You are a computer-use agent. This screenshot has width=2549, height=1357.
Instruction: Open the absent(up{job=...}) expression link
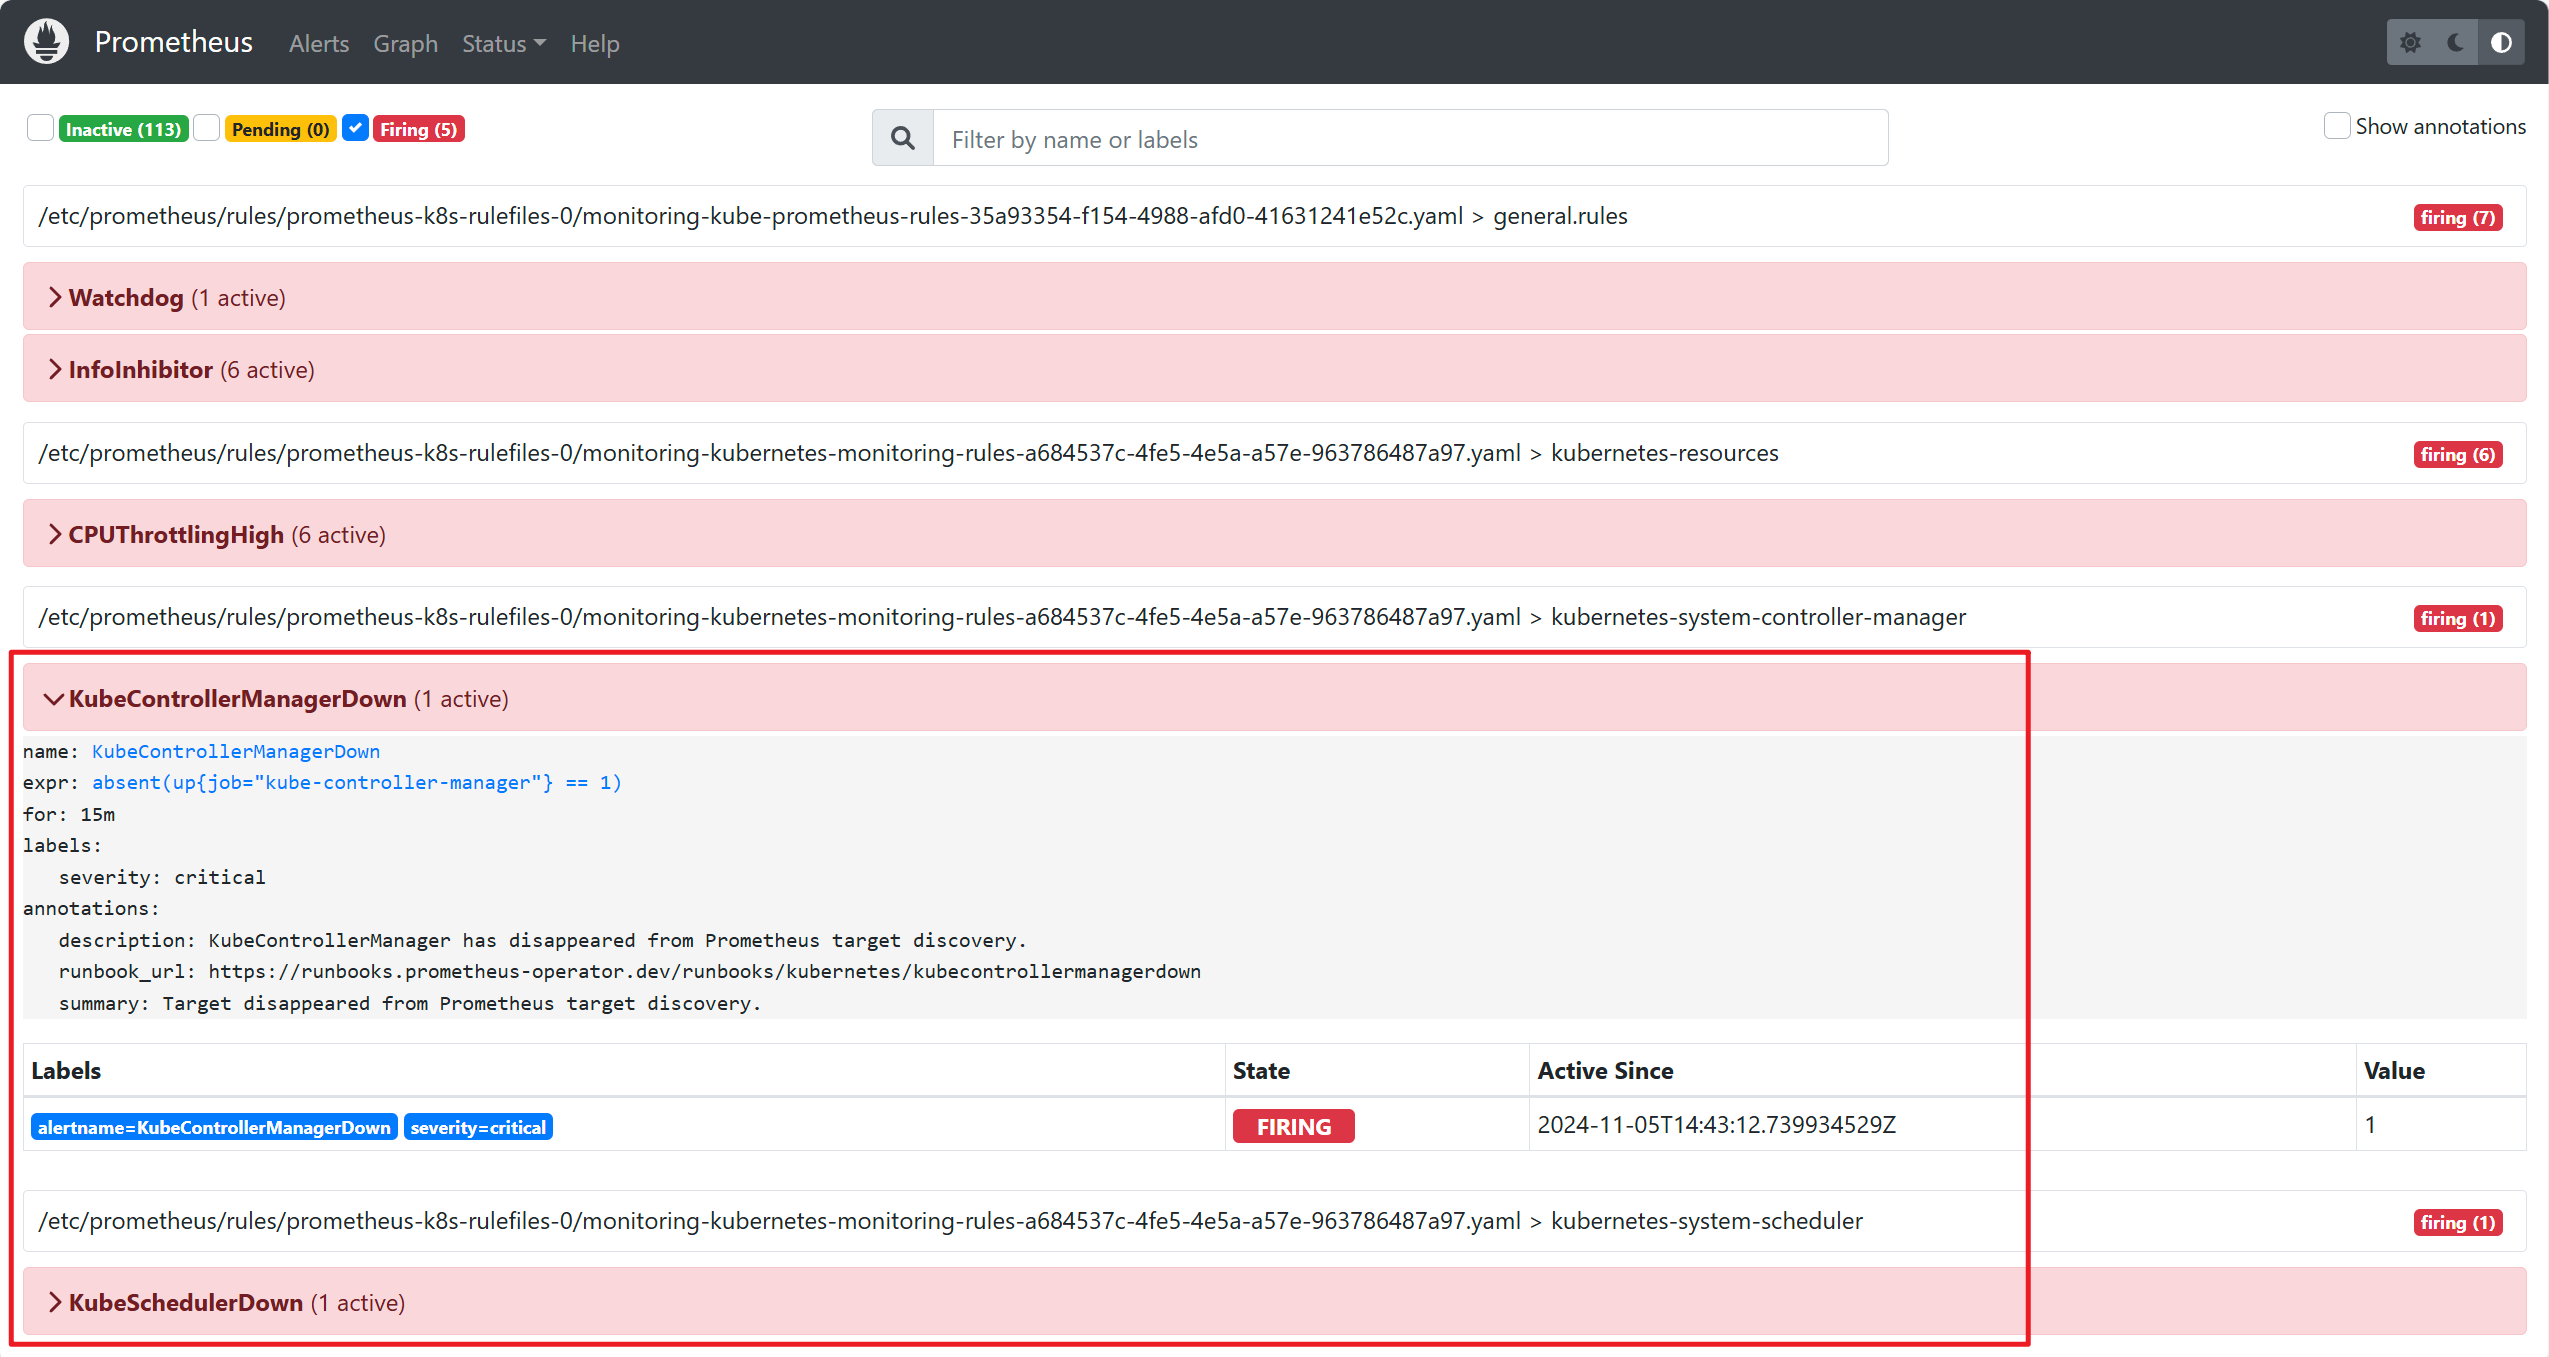tap(356, 783)
